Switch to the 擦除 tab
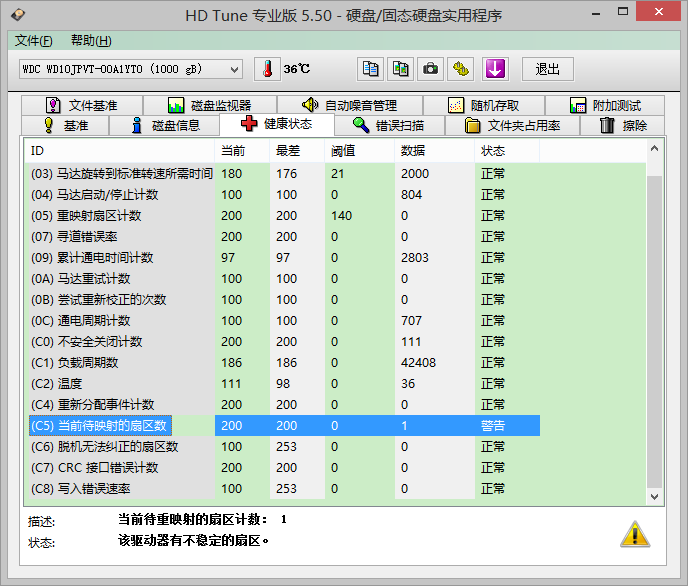The height and width of the screenshot is (586, 688). pyautogui.click(x=623, y=126)
